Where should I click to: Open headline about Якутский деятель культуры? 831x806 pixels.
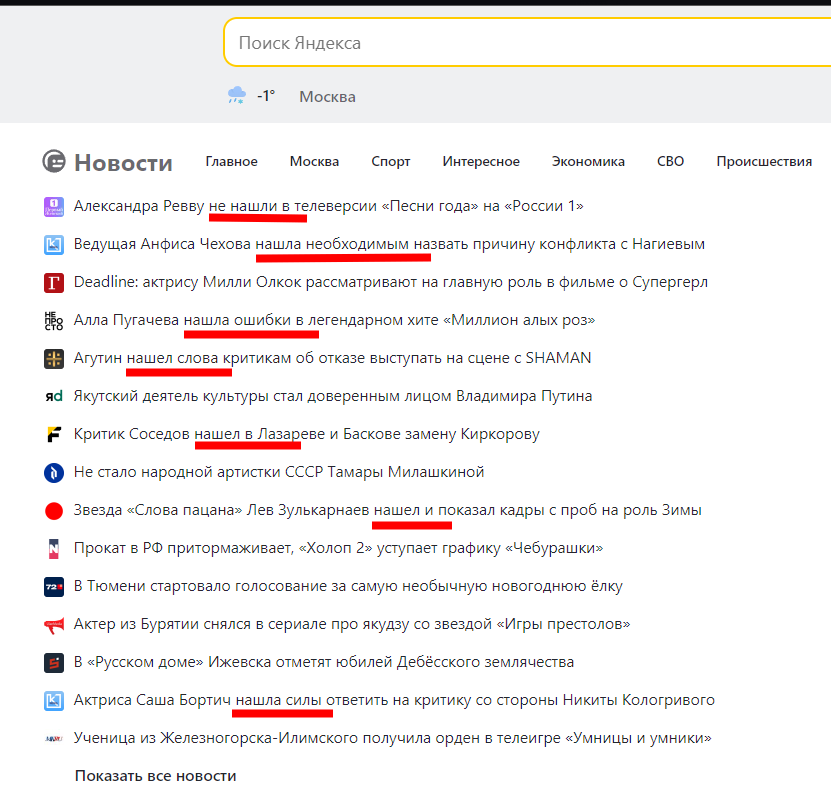coord(333,396)
